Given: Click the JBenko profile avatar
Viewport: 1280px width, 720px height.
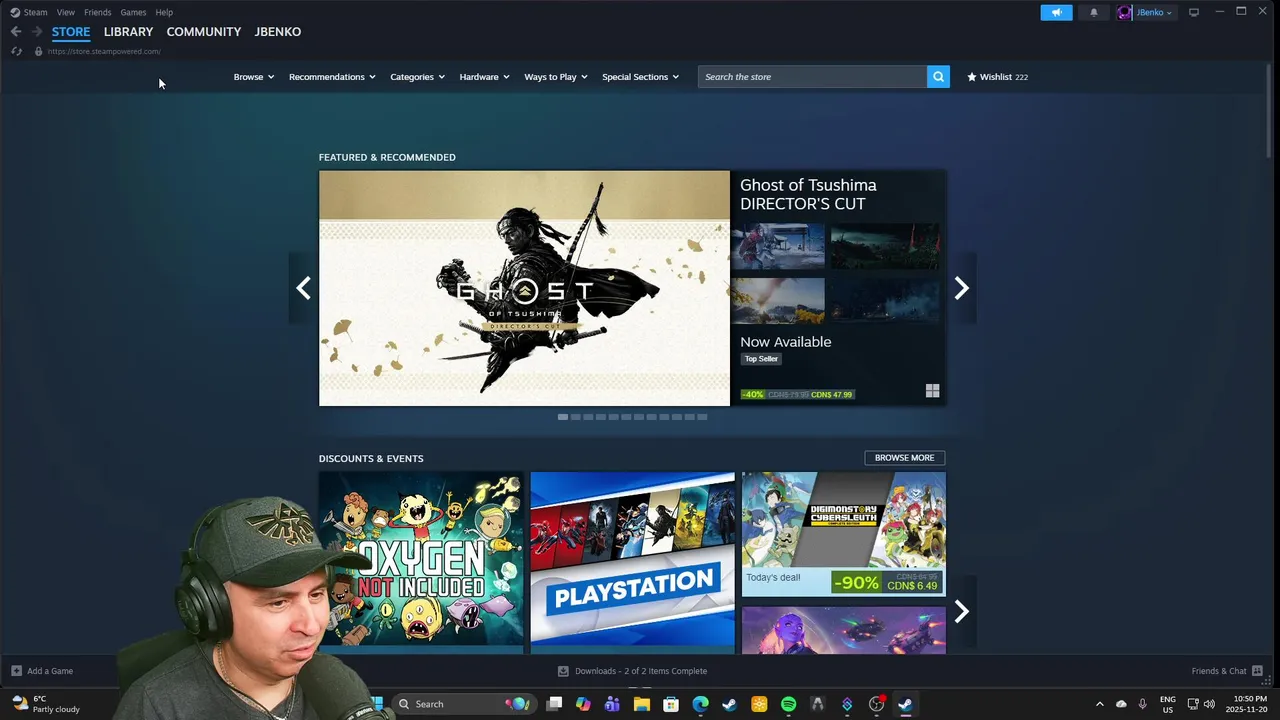Looking at the screenshot, I should point(1125,12).
